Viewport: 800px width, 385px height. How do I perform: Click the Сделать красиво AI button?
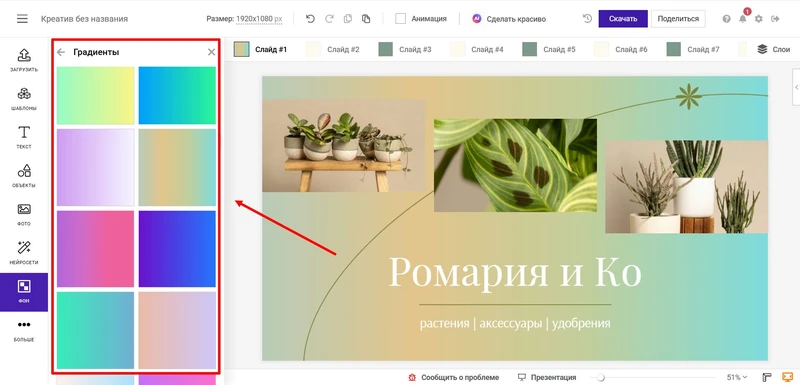(509, 19)
